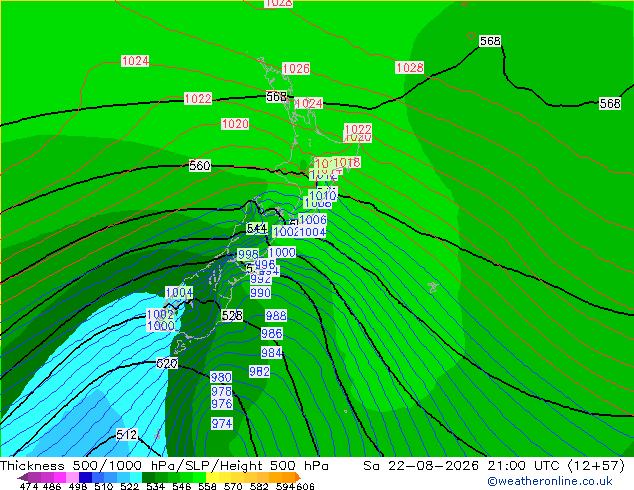Click the blue 996 pressure label

click(x=265, y=264)
